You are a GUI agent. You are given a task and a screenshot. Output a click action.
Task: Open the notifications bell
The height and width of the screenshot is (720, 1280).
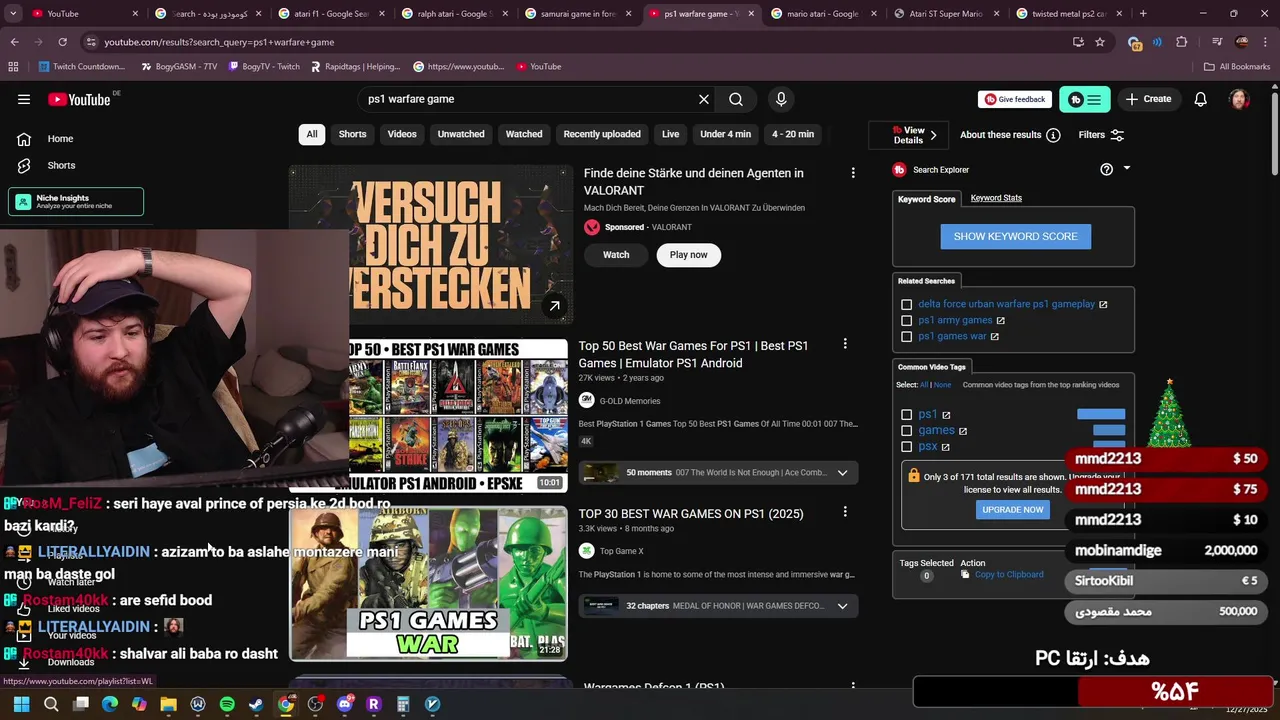[1201, 99]
